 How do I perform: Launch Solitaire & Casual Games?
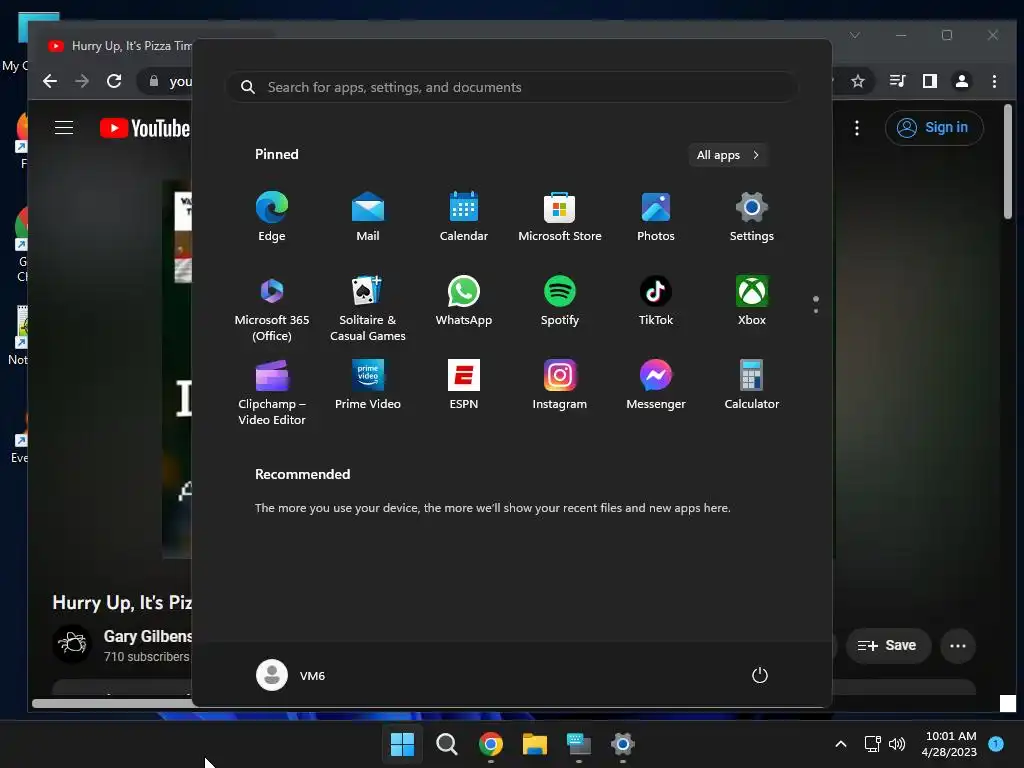click(x=368, y=308)
